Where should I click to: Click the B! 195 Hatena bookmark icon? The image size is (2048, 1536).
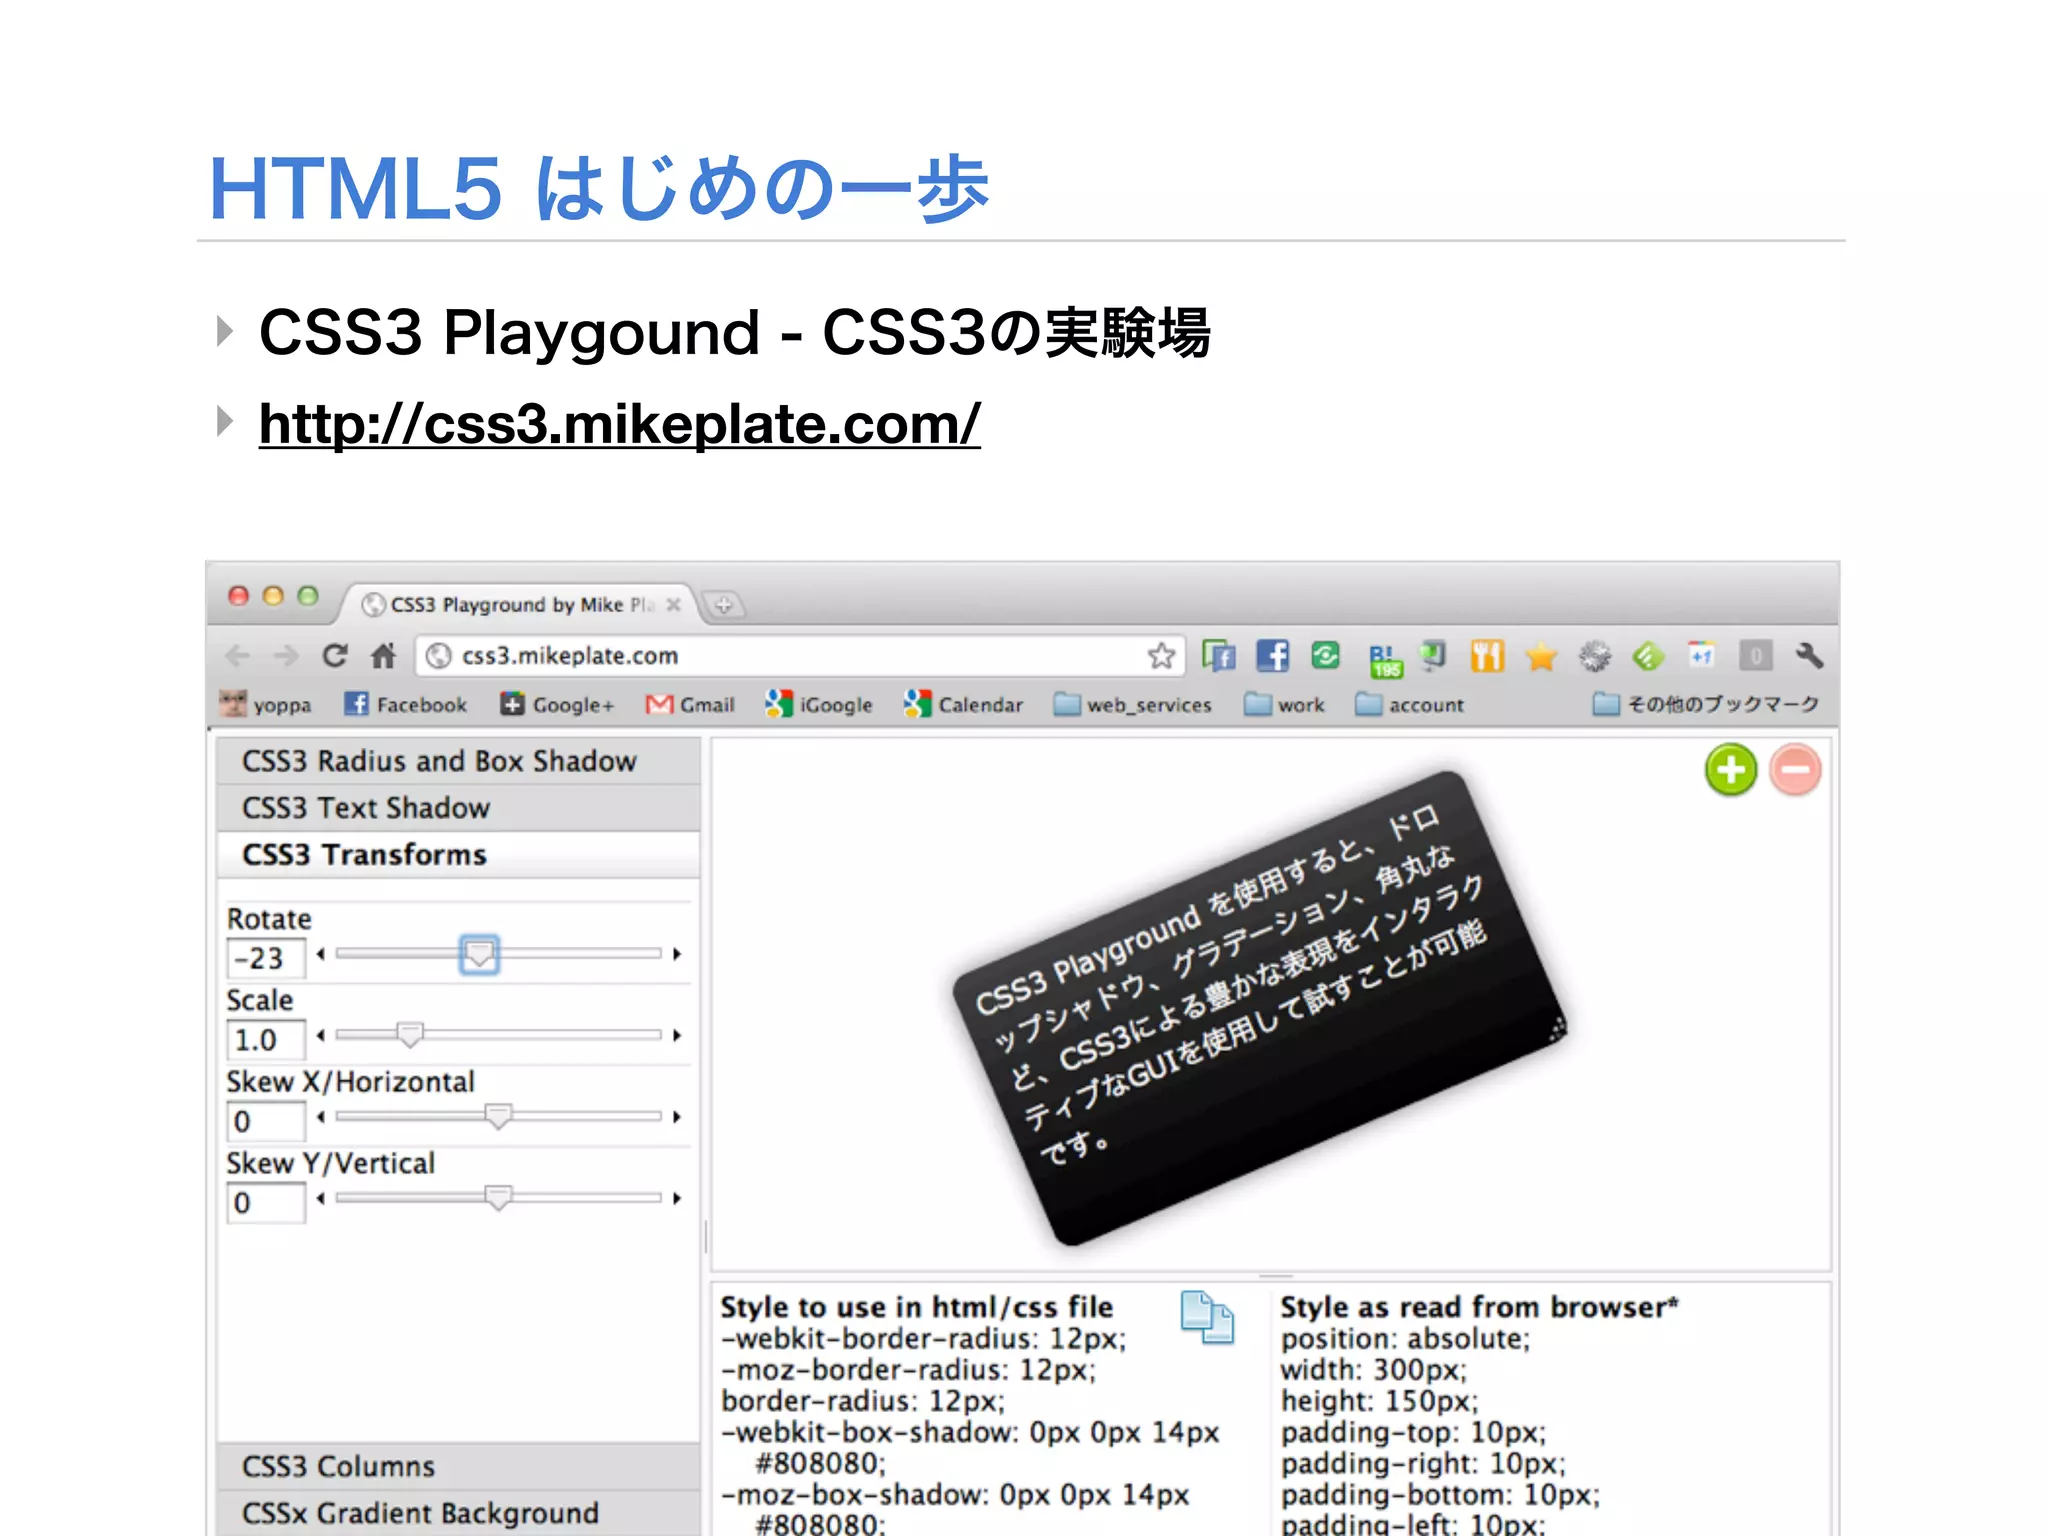click(1385, 661)
